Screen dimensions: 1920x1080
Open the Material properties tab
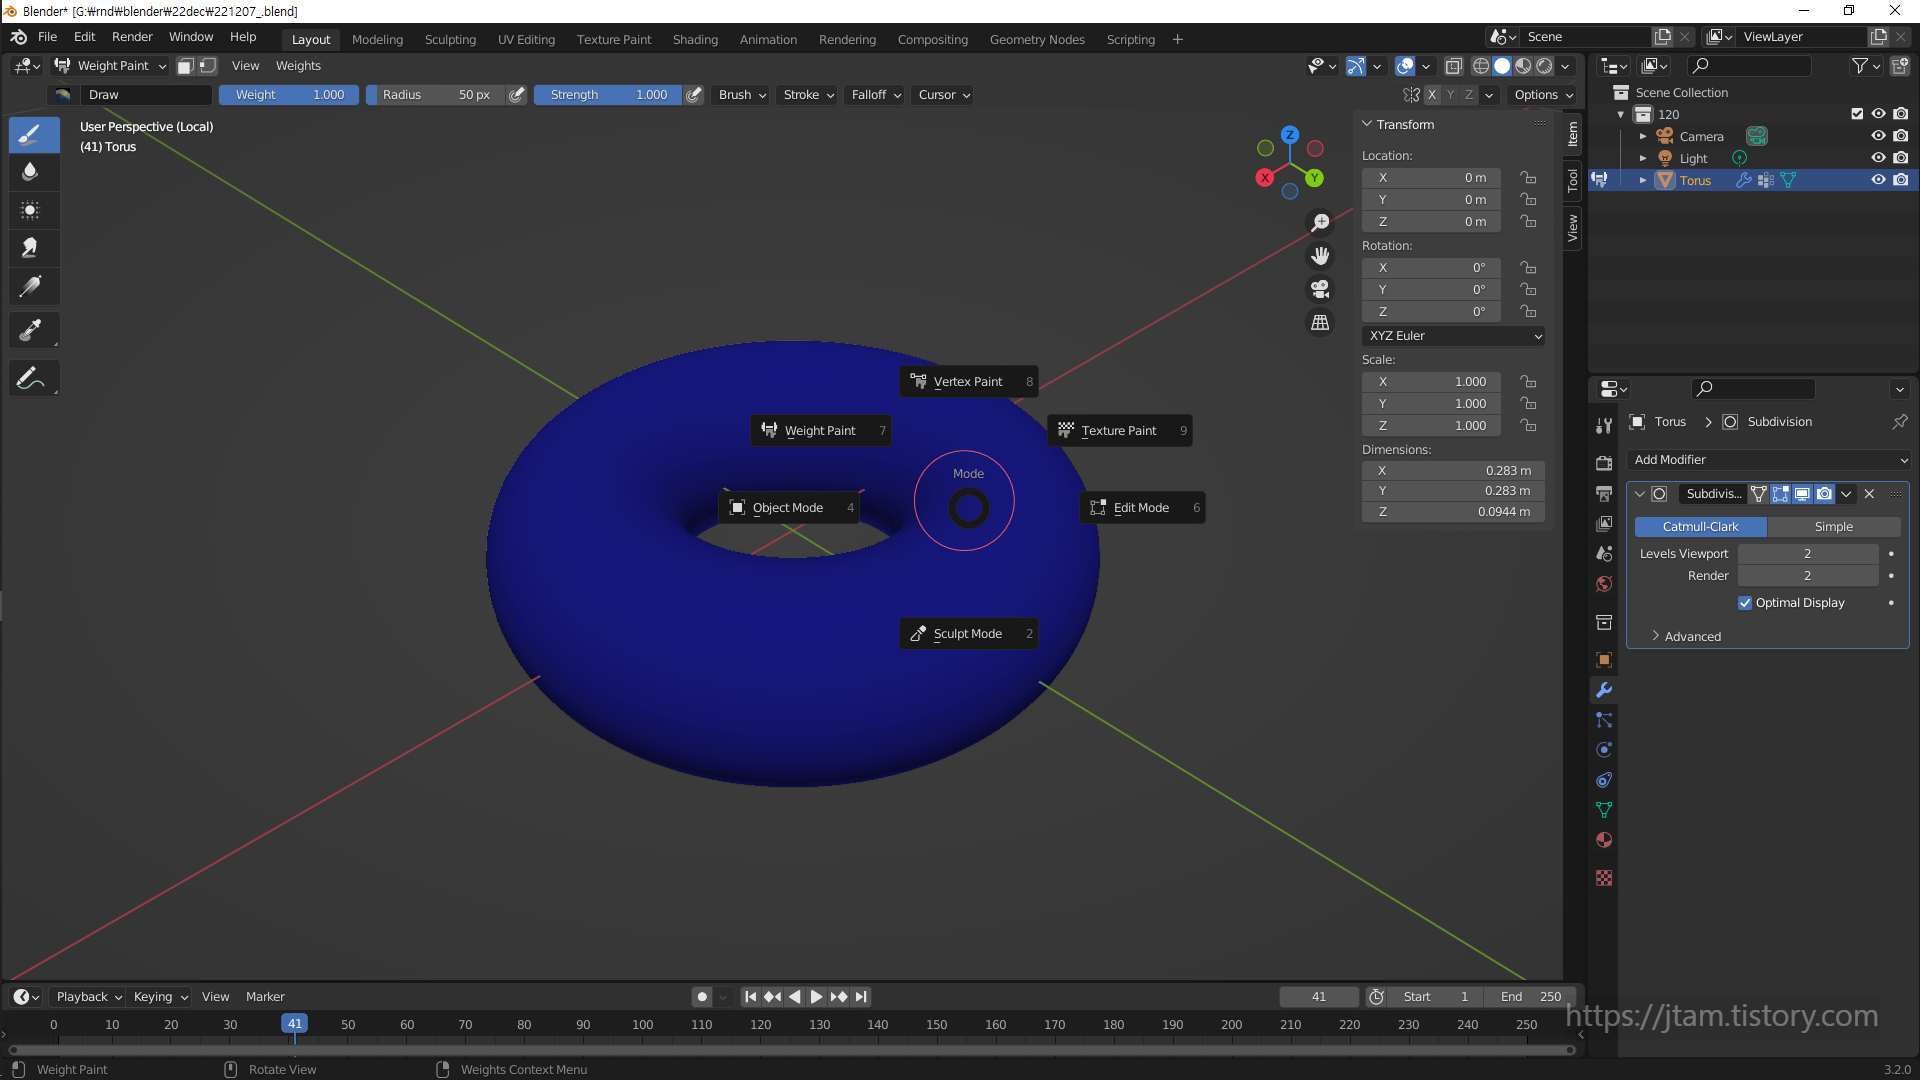pos(1604,840)
